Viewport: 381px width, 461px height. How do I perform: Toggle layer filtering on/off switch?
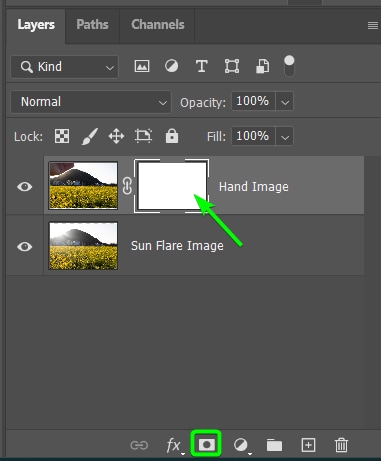[289, 66]
